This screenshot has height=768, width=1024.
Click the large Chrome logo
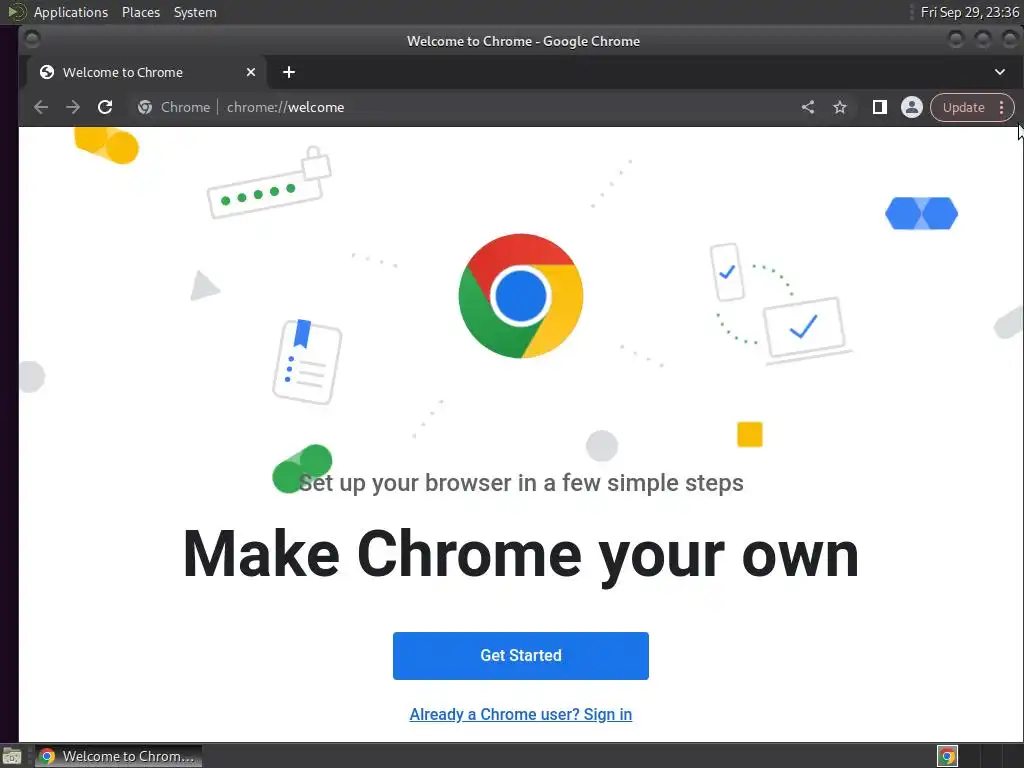point(520,296)
